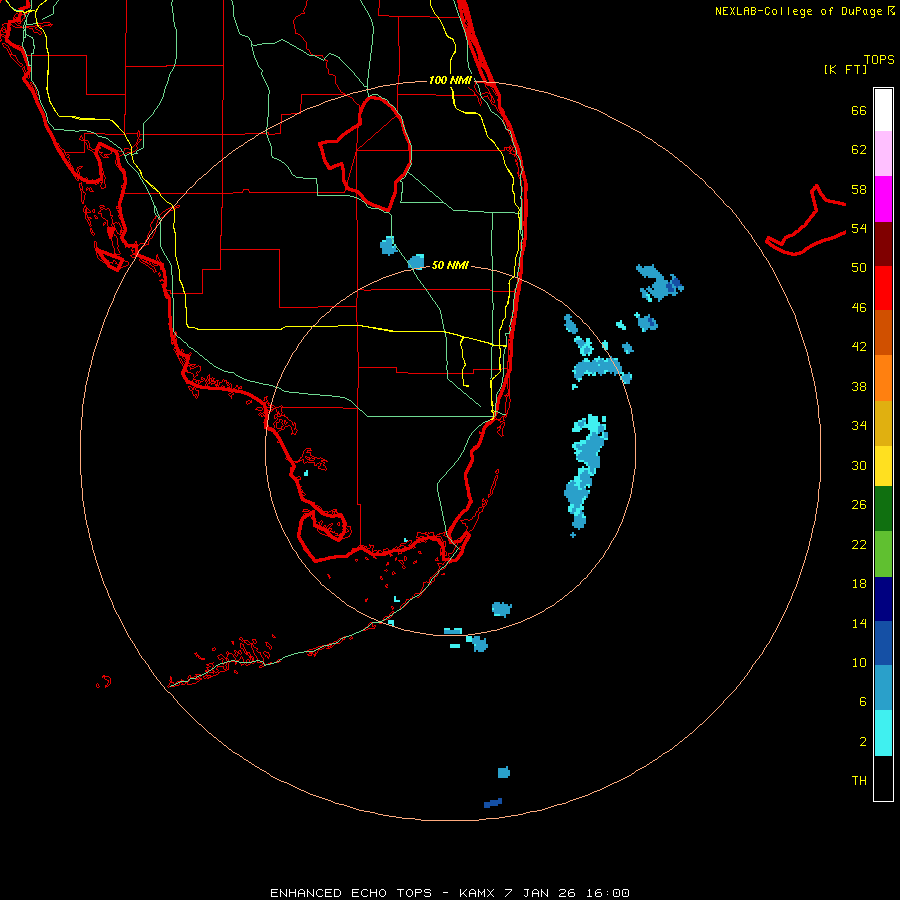
Task: Select the navy blue scale swatch
Action: (x=883, y=599)
